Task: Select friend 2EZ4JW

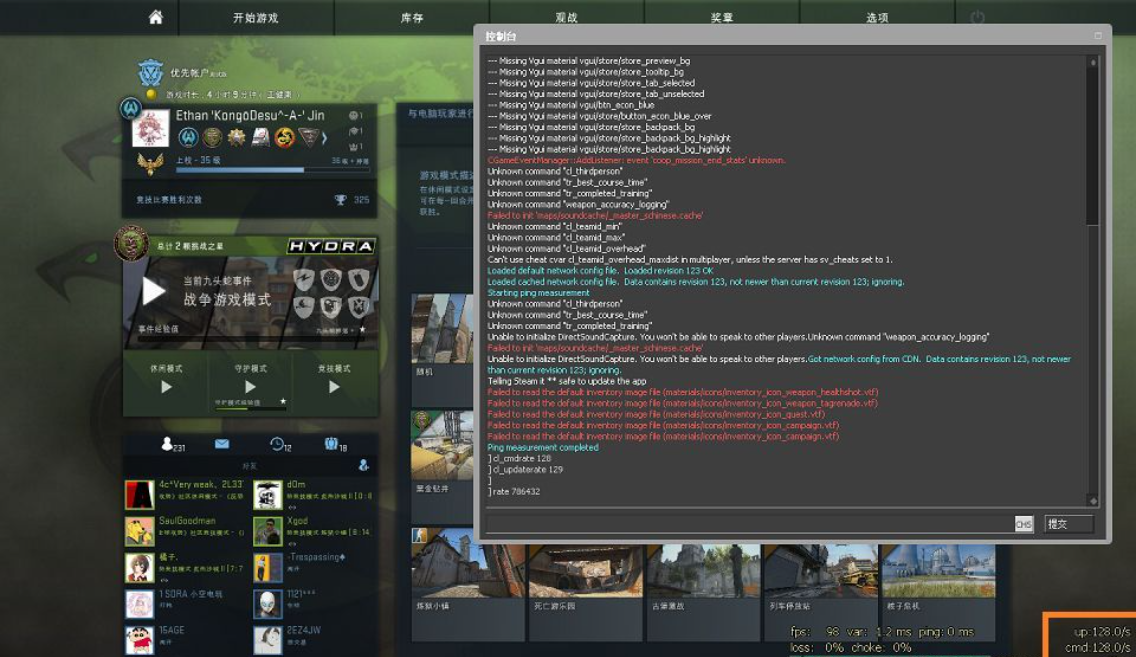Action: 314,640
